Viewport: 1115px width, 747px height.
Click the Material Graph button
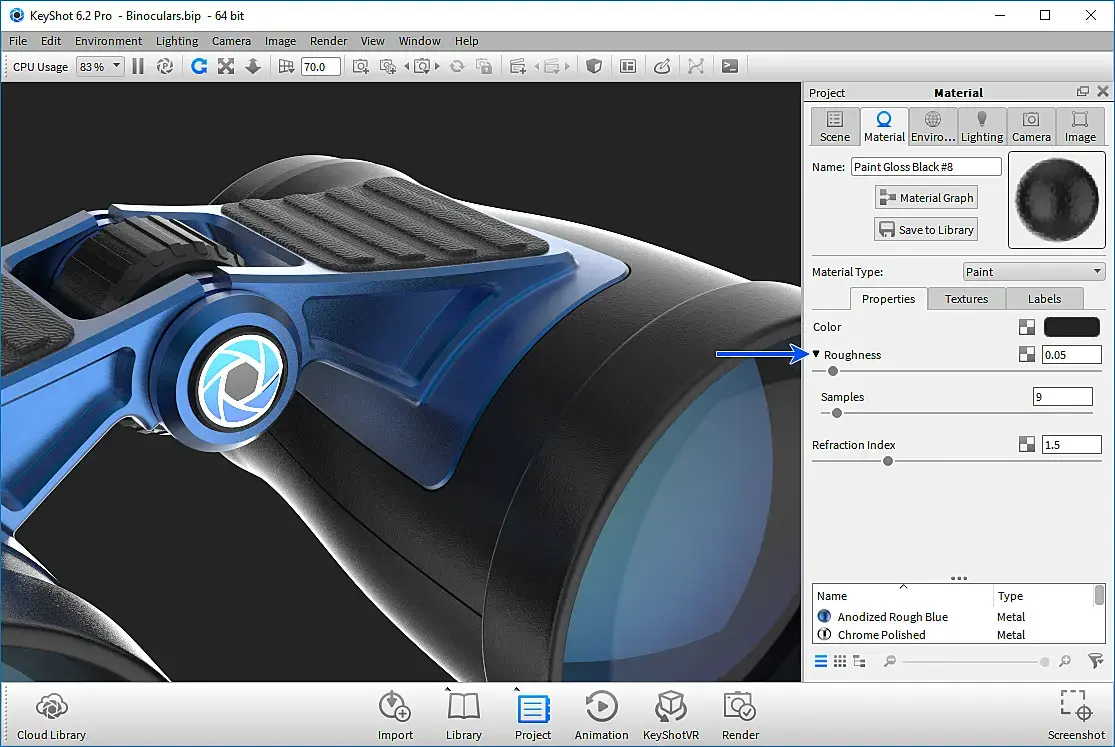coord(925,198)
